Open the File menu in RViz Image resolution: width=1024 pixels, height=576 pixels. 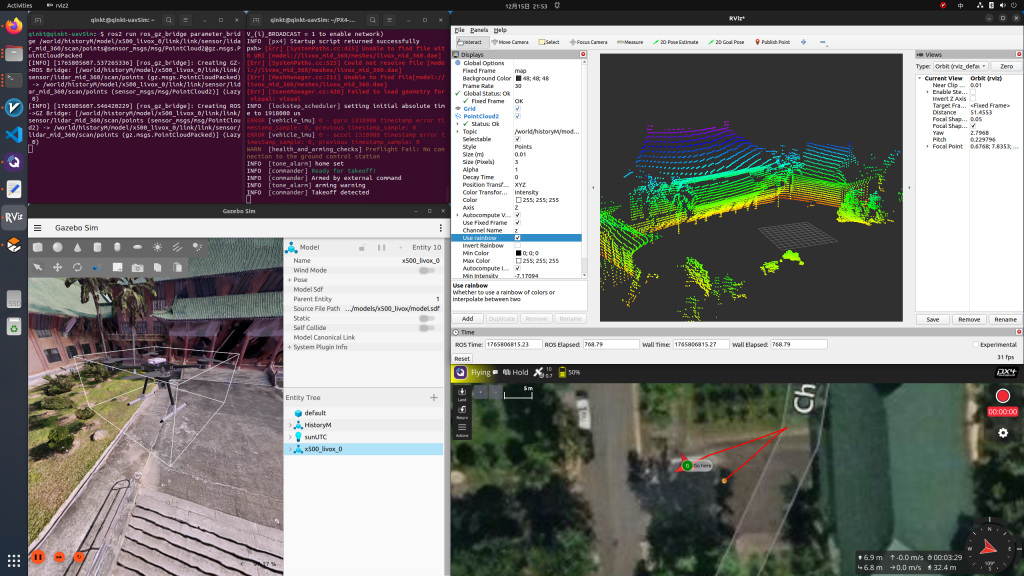point(459,30)
